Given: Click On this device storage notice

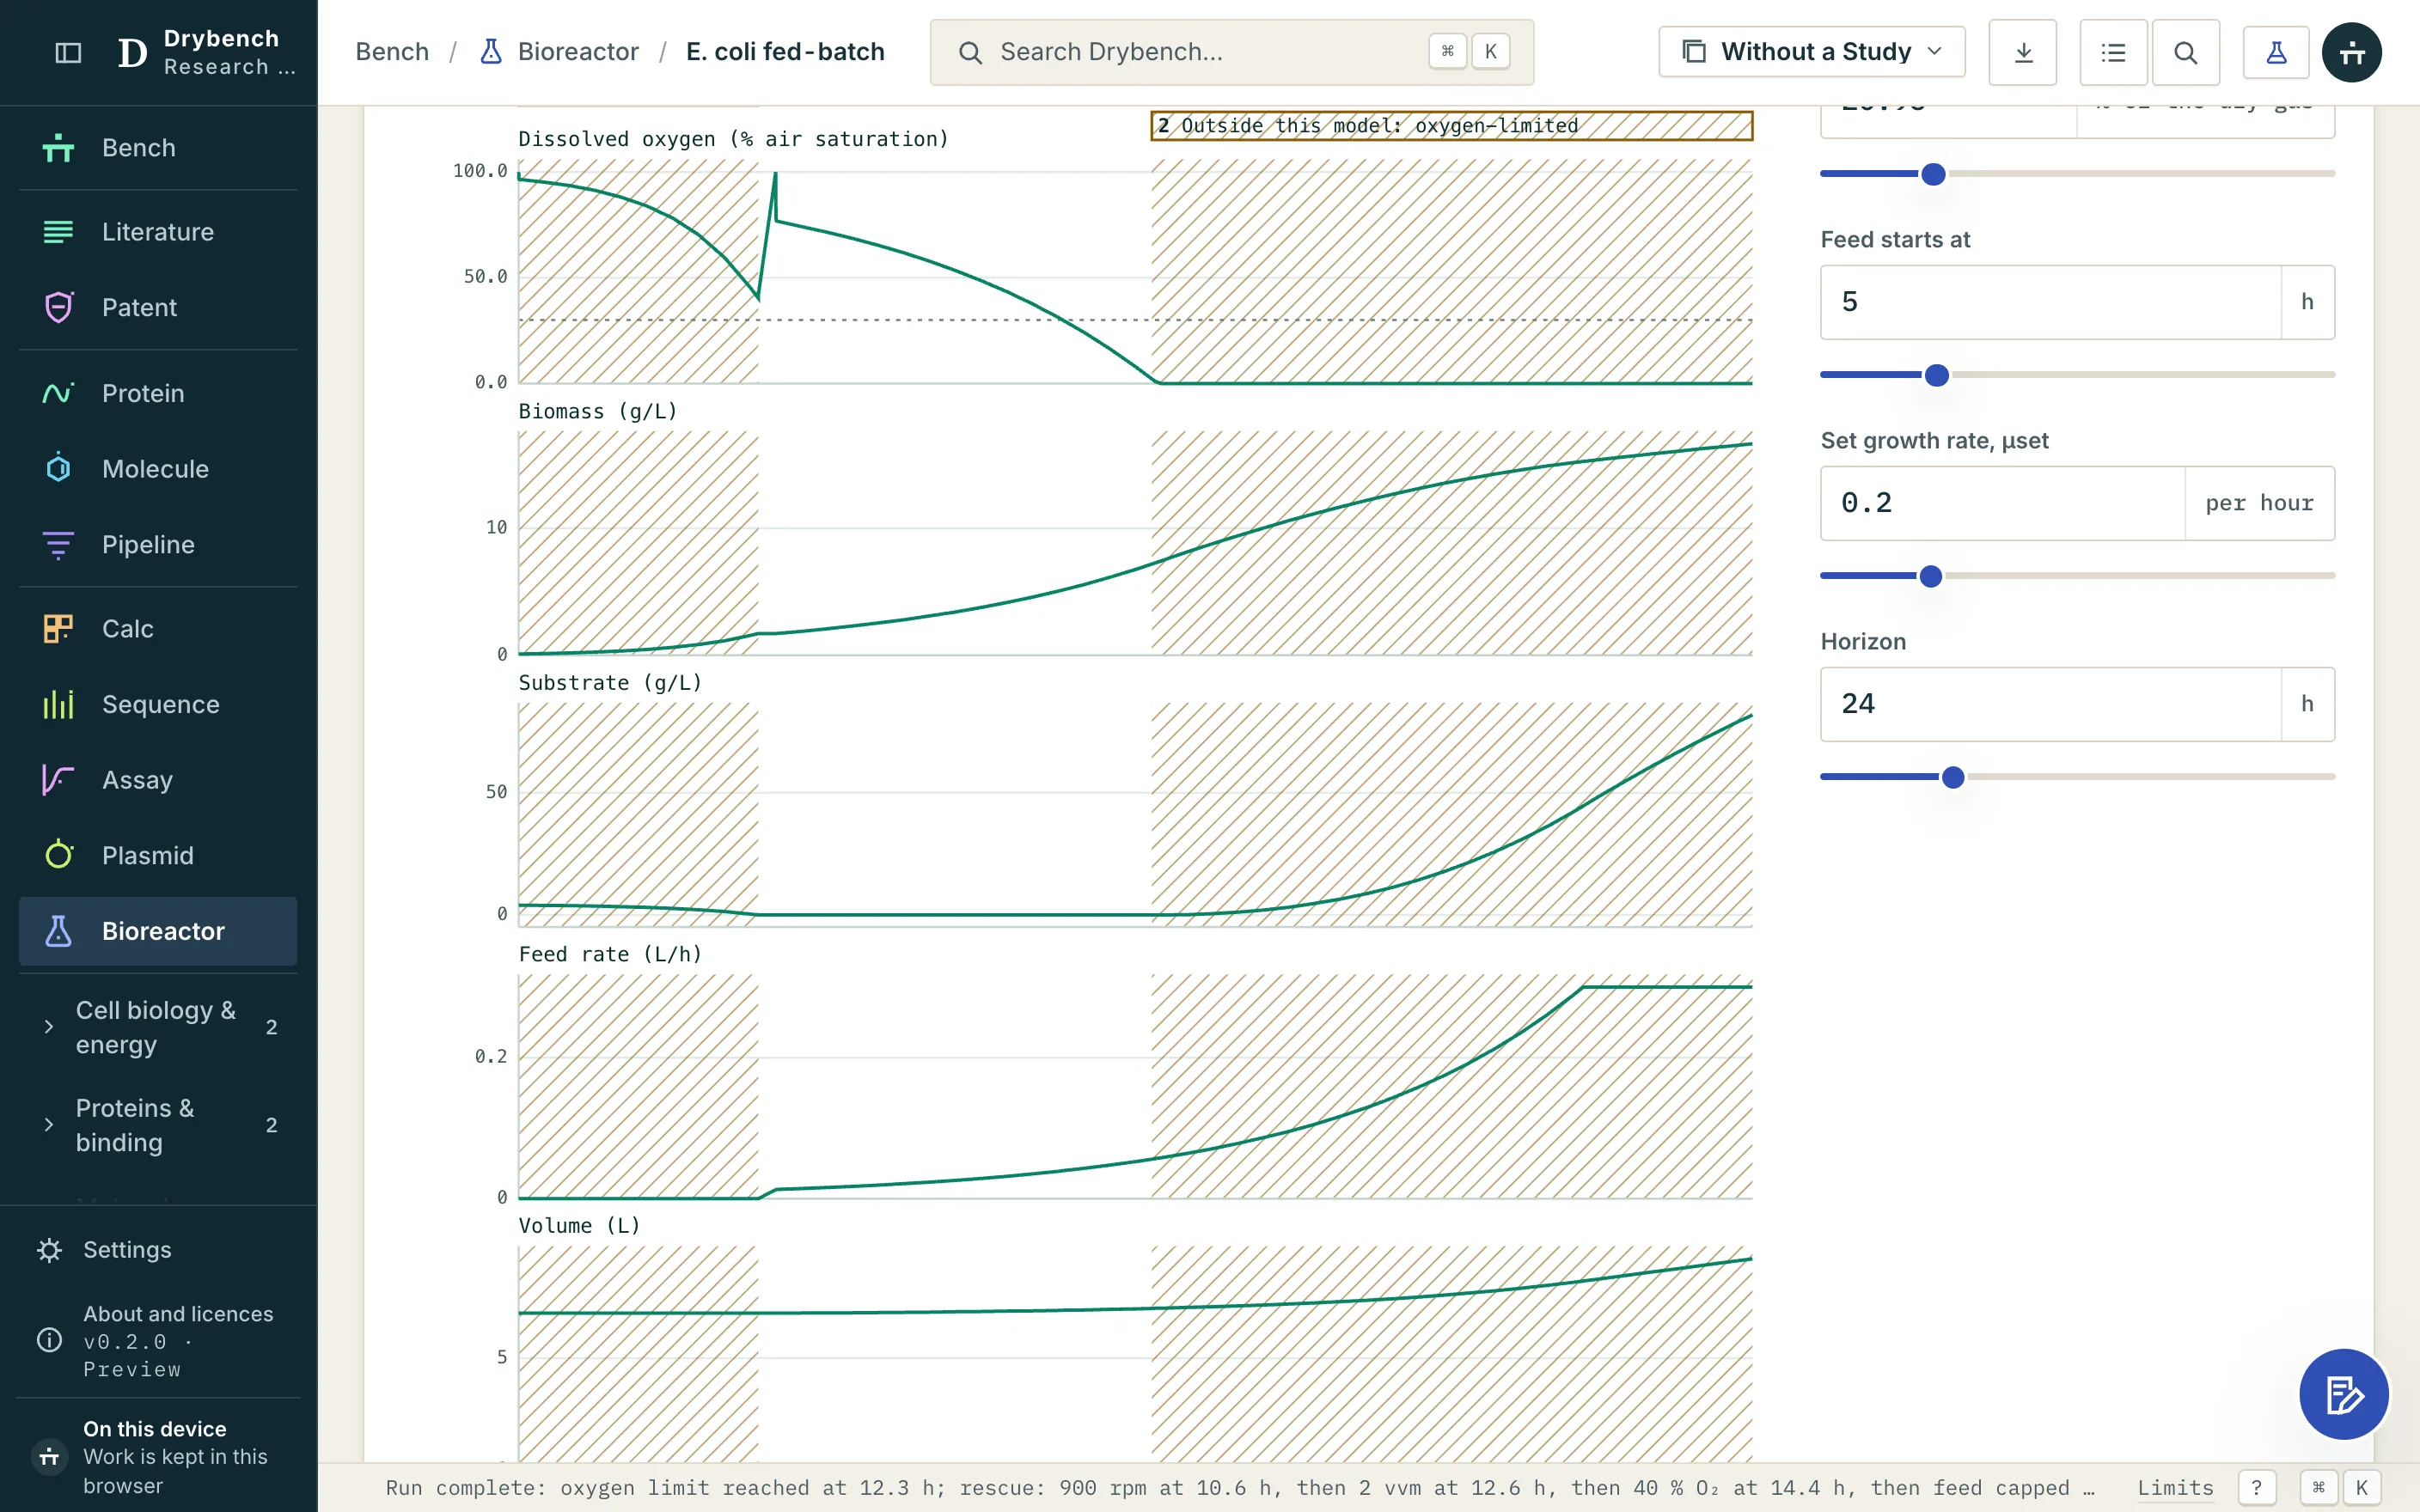Looking at the screenshot, I should (x=158, y=1456).
